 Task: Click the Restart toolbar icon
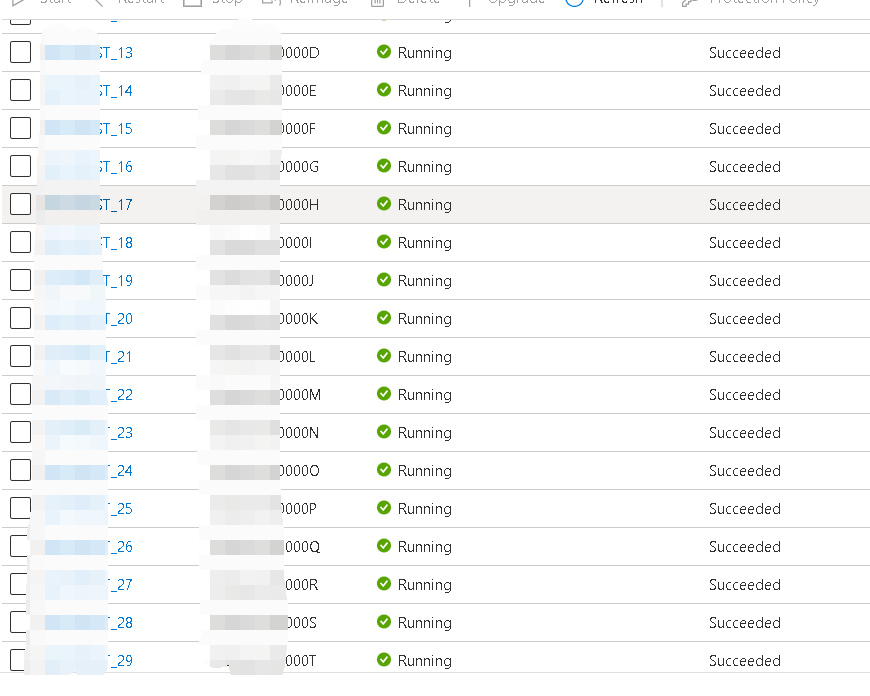pyautogui.click(x=98, y=2)
